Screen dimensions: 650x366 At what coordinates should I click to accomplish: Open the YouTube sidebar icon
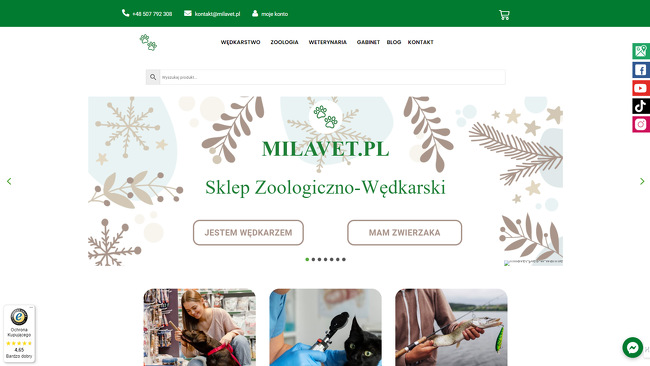point(641,88)
